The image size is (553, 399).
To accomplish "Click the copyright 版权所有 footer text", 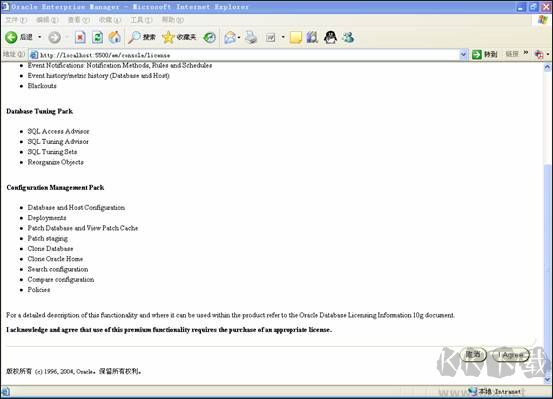I will [x=74, y=371].
